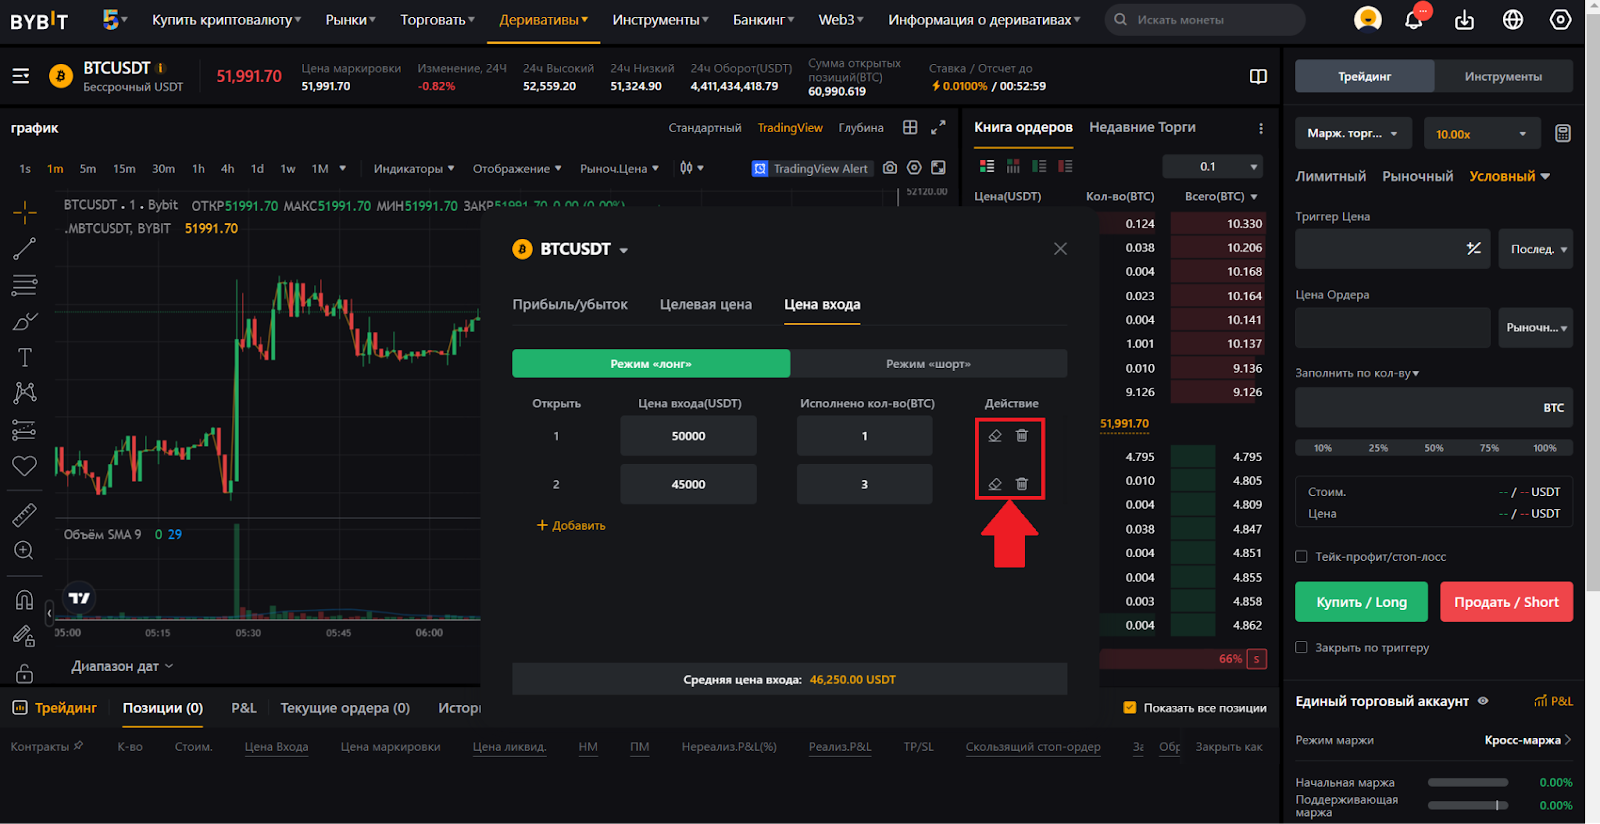Viewport: 1600px width, 824px height.
Task: Switch to the Целевая цена tab
Action: 705,305
